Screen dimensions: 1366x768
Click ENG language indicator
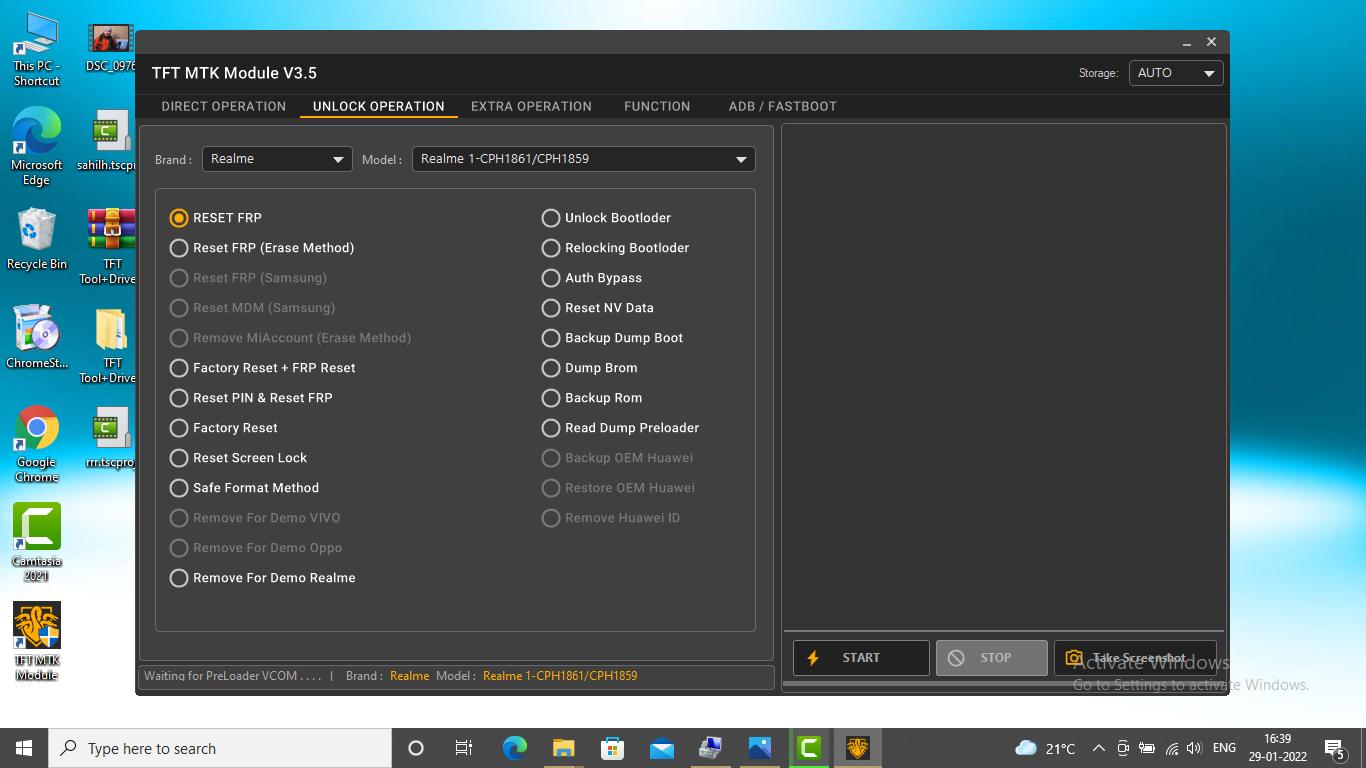point(1224,748)
